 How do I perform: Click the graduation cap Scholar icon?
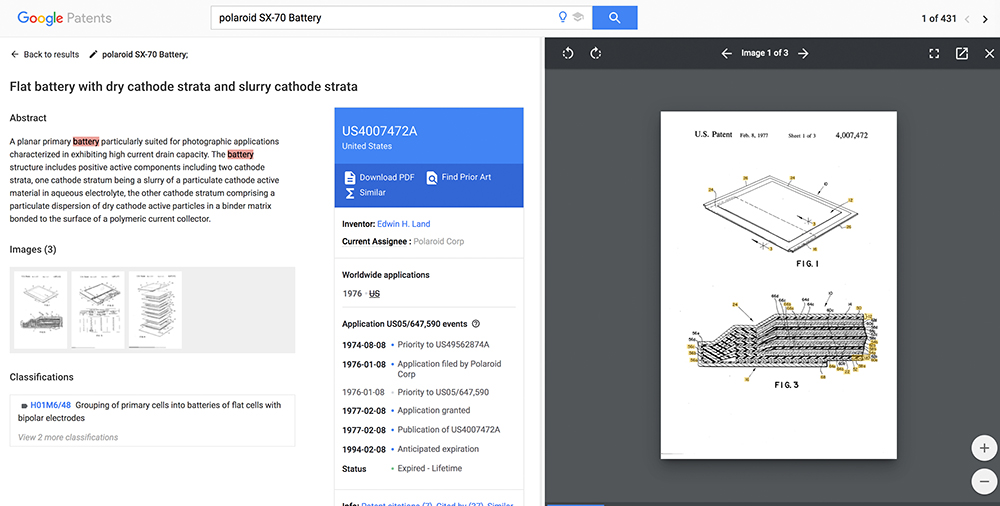pos(578,18)
